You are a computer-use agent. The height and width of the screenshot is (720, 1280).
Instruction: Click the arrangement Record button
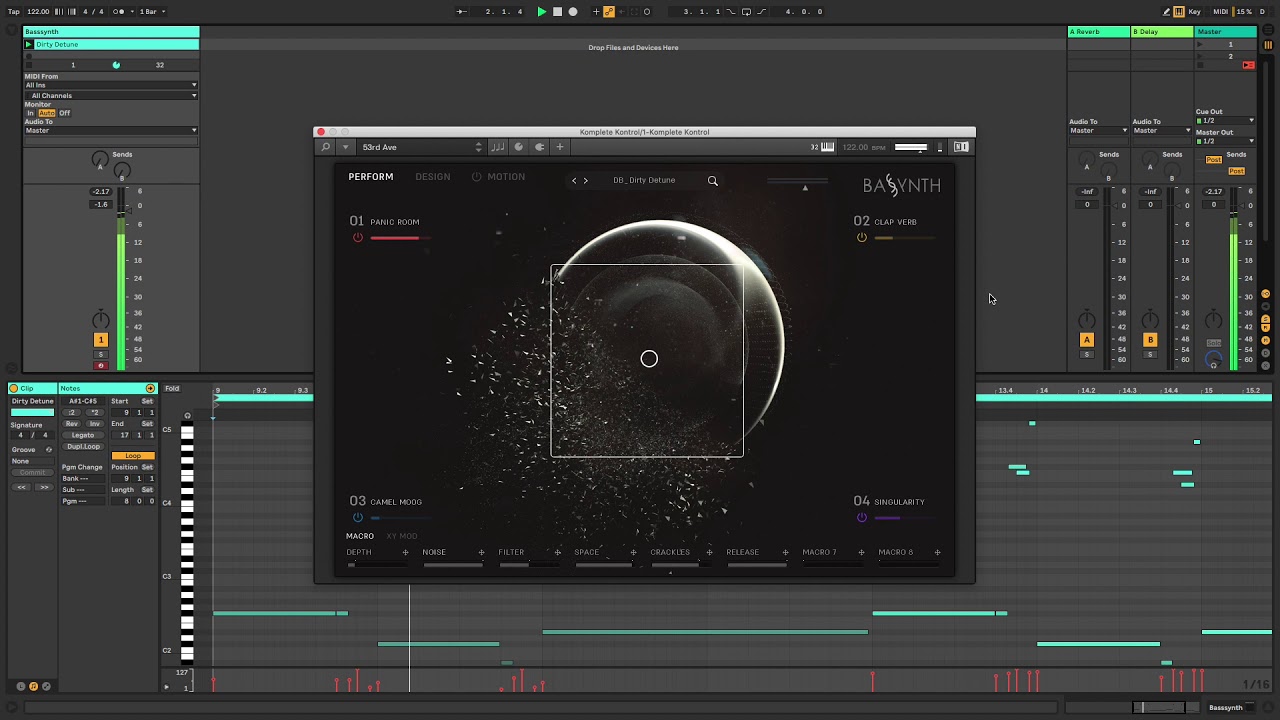[573, 12]
